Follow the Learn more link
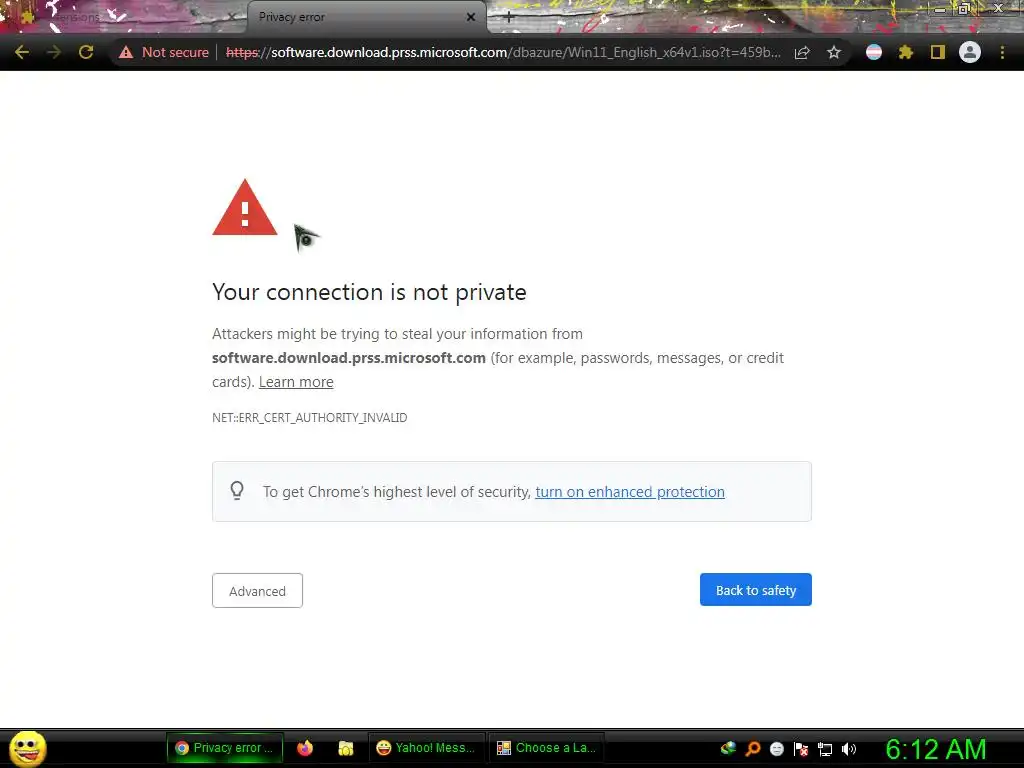This screenshot has height=768, width=1024. click(296, 382)
